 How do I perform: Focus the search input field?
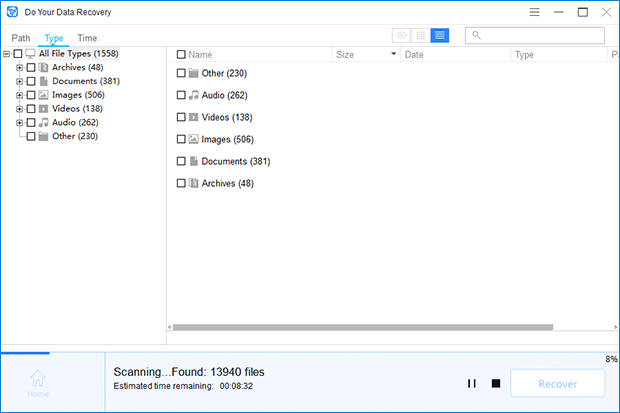tap(535, 35)
